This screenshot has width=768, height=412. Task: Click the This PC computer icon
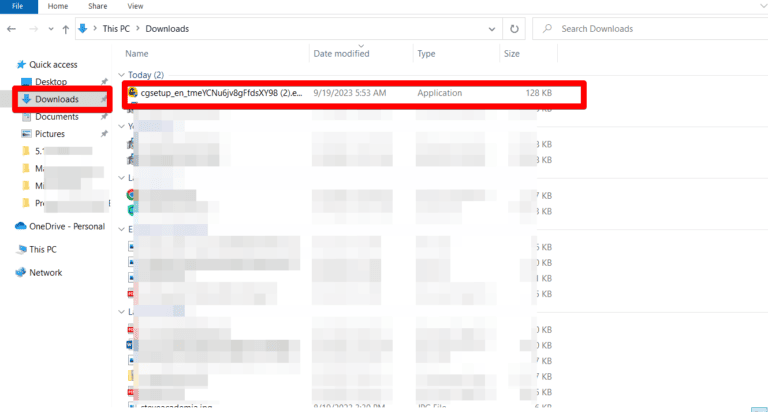click(x=21, y=249)
